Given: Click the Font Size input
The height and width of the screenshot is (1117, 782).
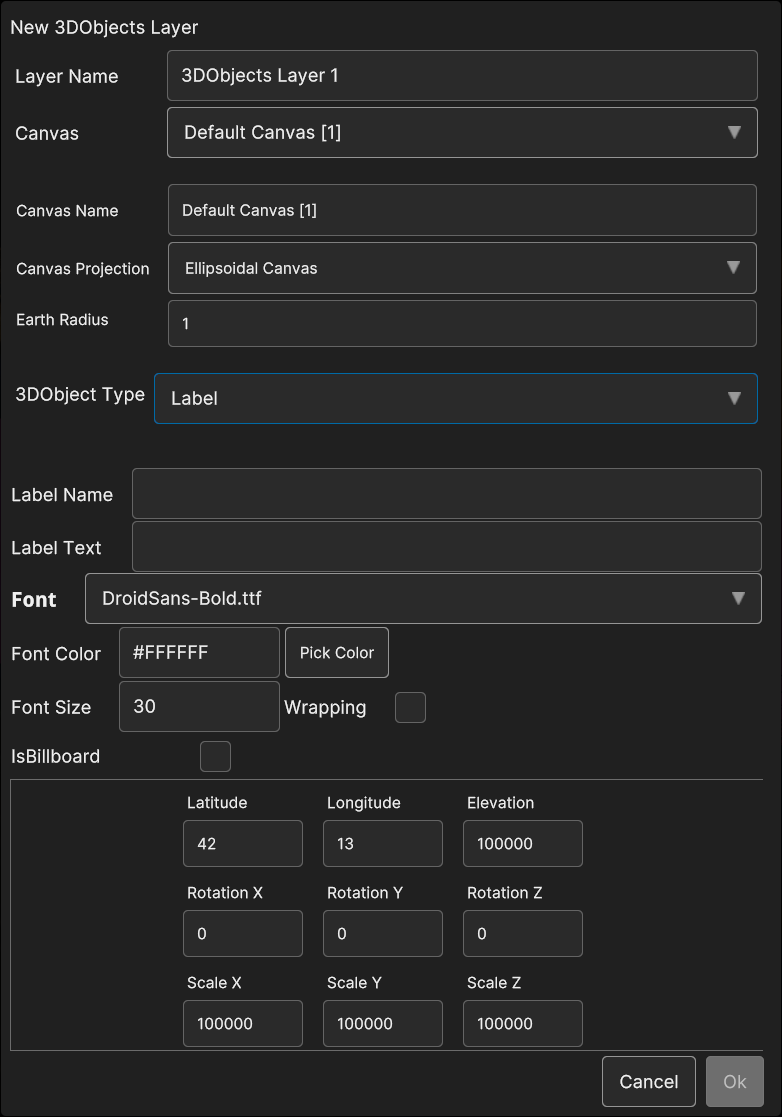Looking at the screenshot, I should (x=199, y=707).
